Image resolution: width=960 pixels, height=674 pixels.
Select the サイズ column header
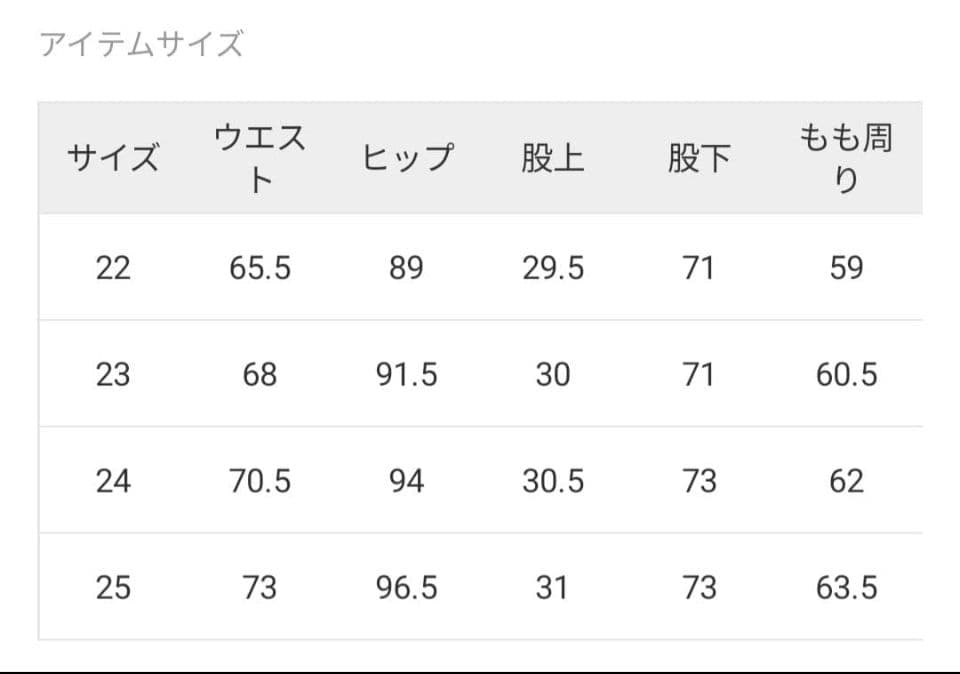(x=113, y=158)
